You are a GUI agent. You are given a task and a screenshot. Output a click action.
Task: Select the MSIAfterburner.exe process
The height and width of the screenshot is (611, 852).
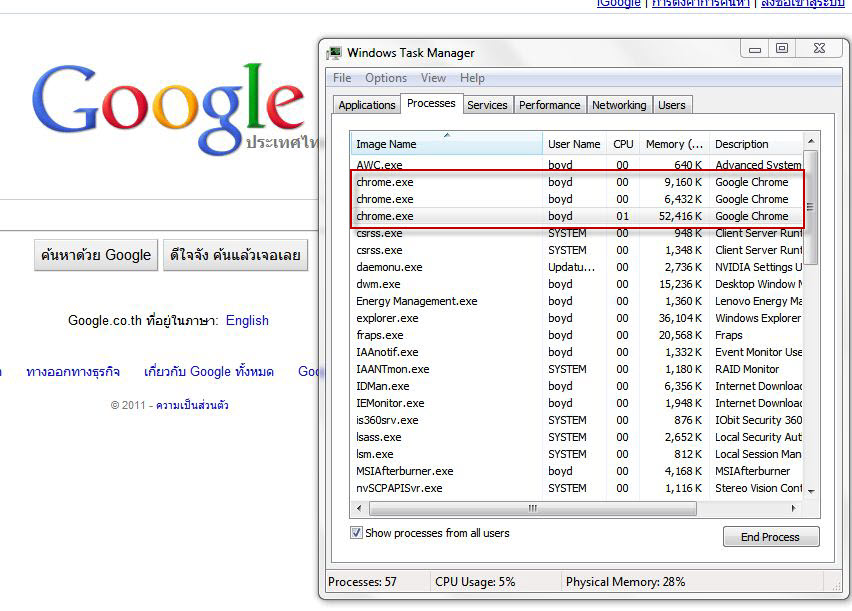pos(577,471)
